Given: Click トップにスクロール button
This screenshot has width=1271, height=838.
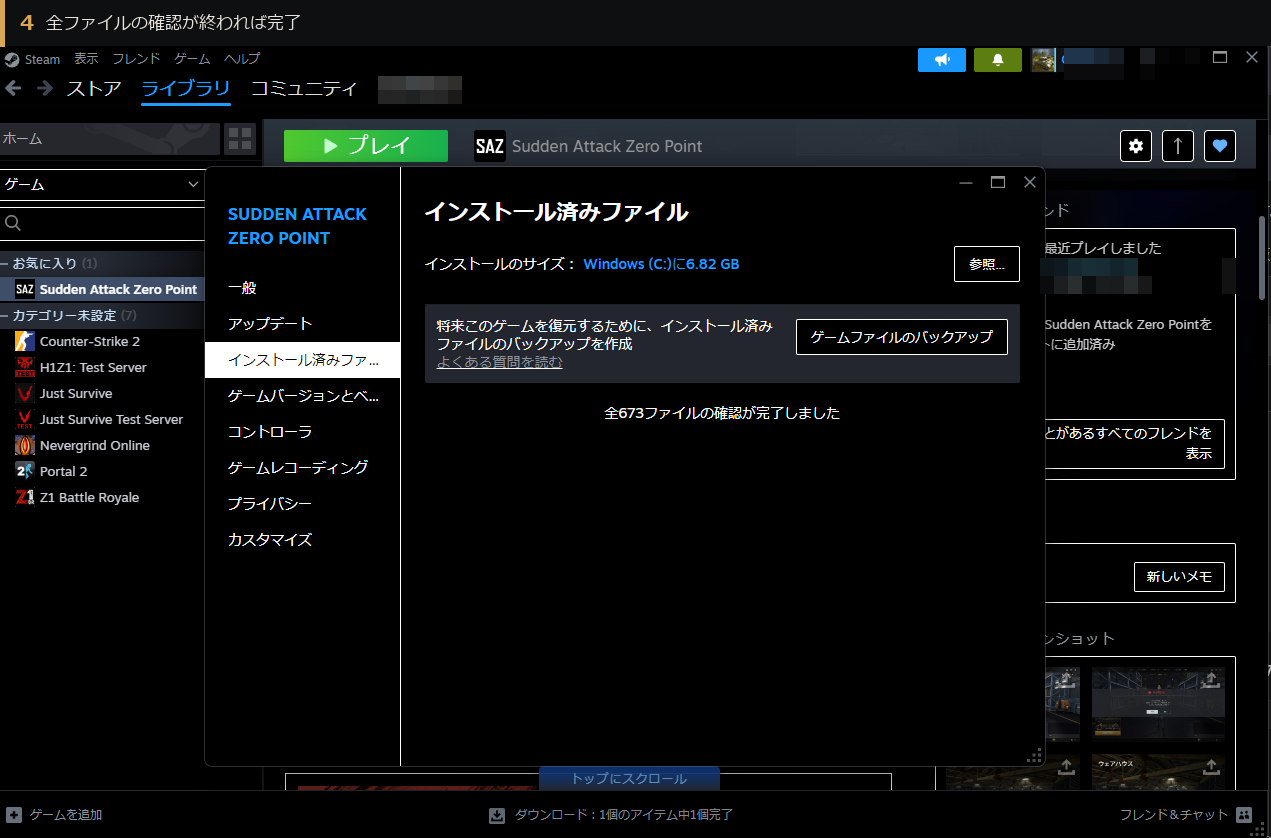Looking at the screenshot, I should pos(629,778).
